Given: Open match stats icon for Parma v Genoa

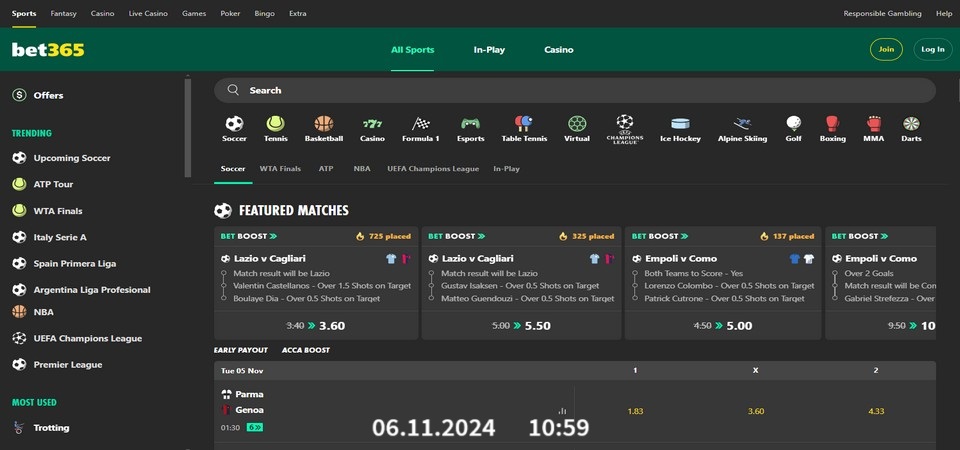Looking at the screenshot, I should coord(562,411).
